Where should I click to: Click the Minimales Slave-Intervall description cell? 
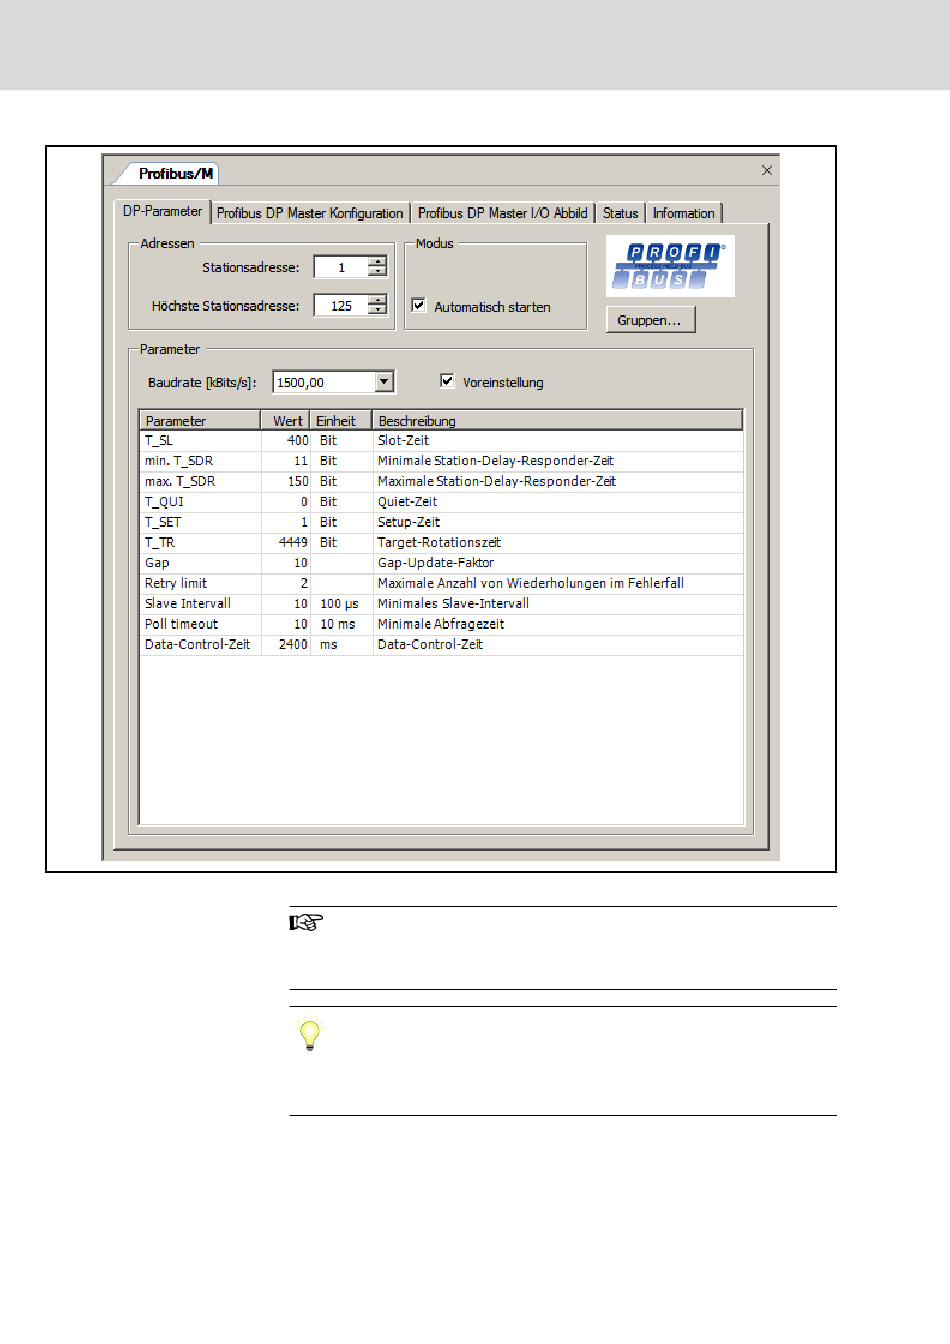pyautogui.click(x=557, y=604)
